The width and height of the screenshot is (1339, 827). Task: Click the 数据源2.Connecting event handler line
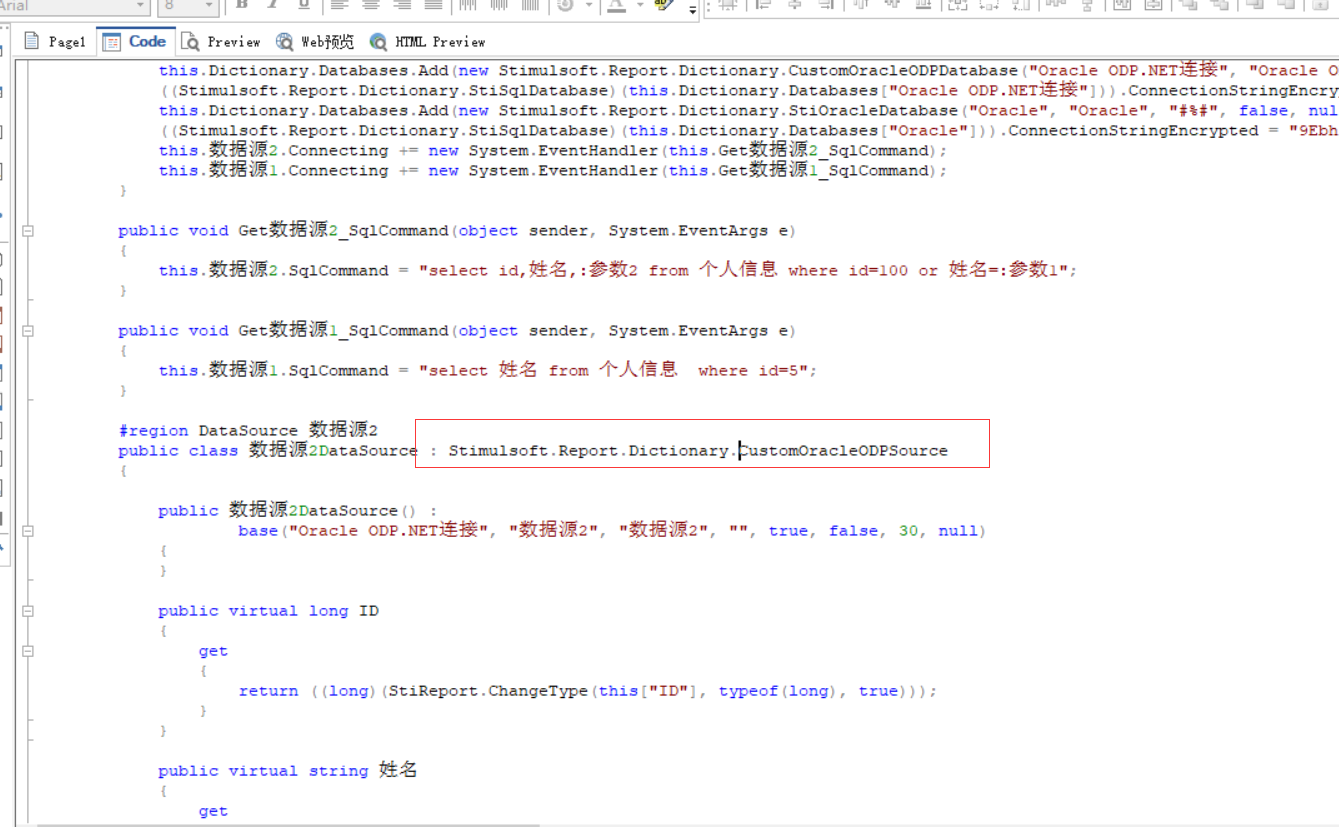pos(553,151)
